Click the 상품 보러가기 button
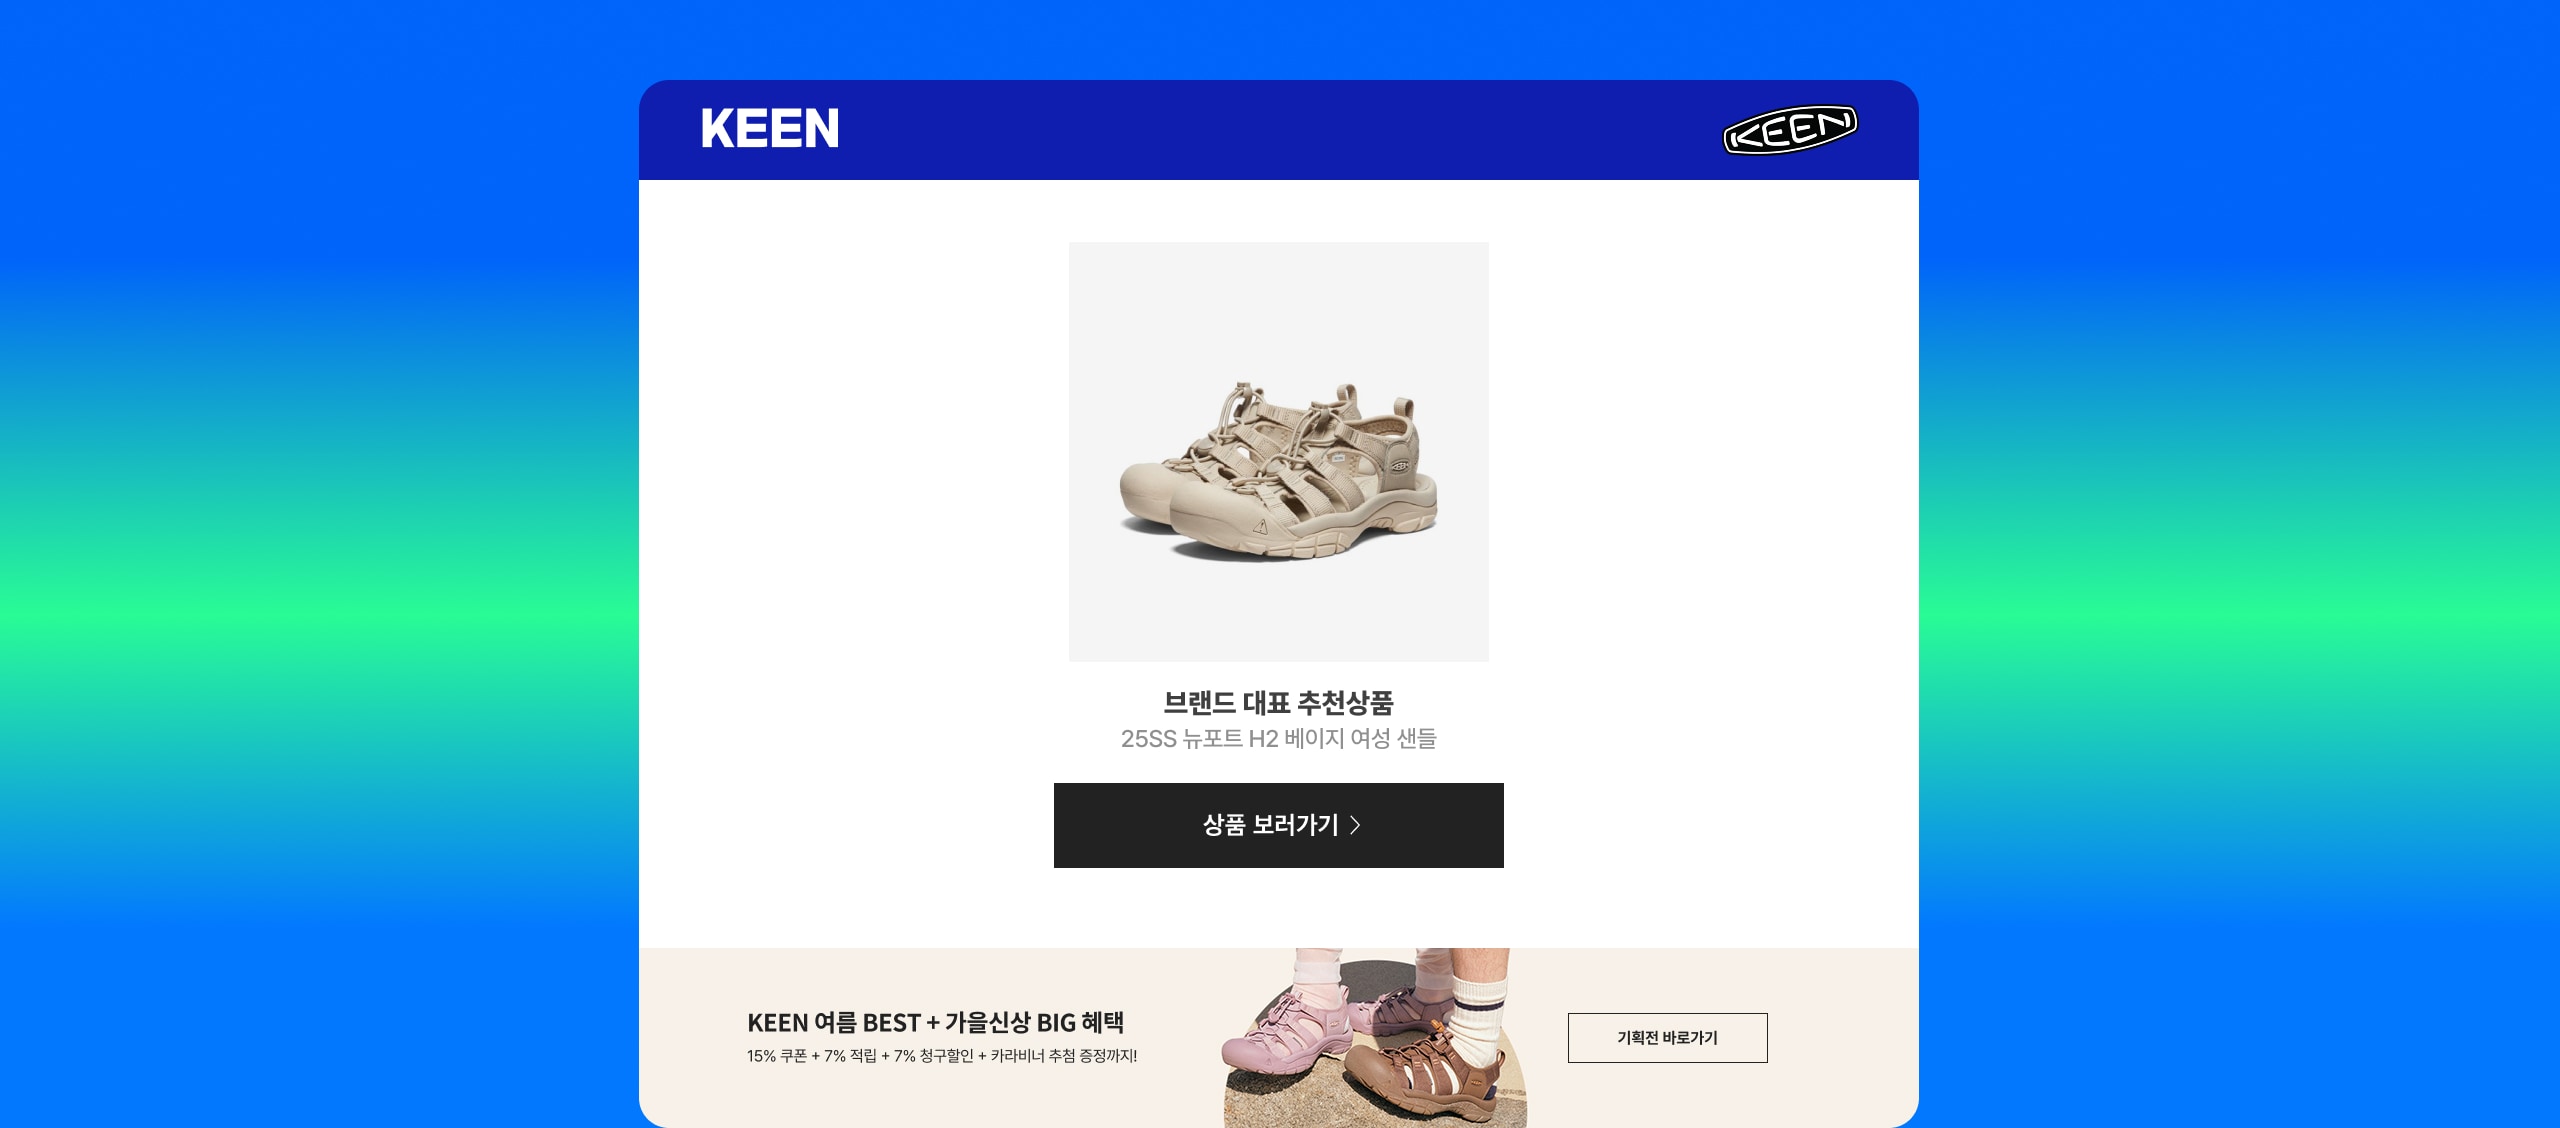The height and width of the screenshot is (1128, 2560). pos(1278,825)
